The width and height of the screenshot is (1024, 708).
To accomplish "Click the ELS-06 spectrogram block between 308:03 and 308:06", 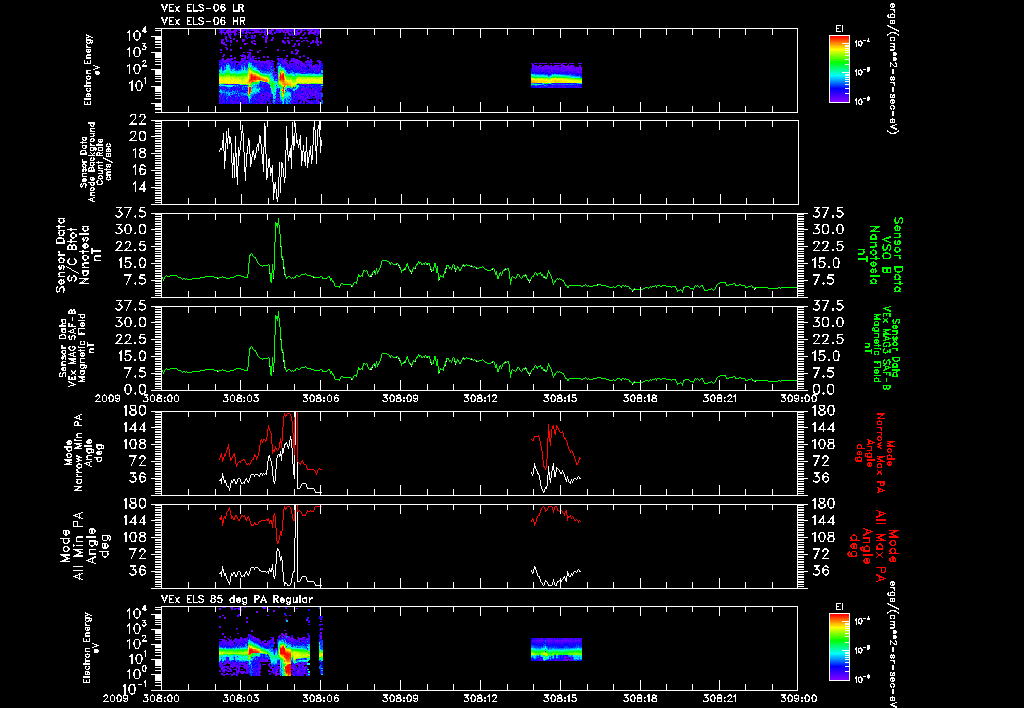I will [x=270, y=67].
